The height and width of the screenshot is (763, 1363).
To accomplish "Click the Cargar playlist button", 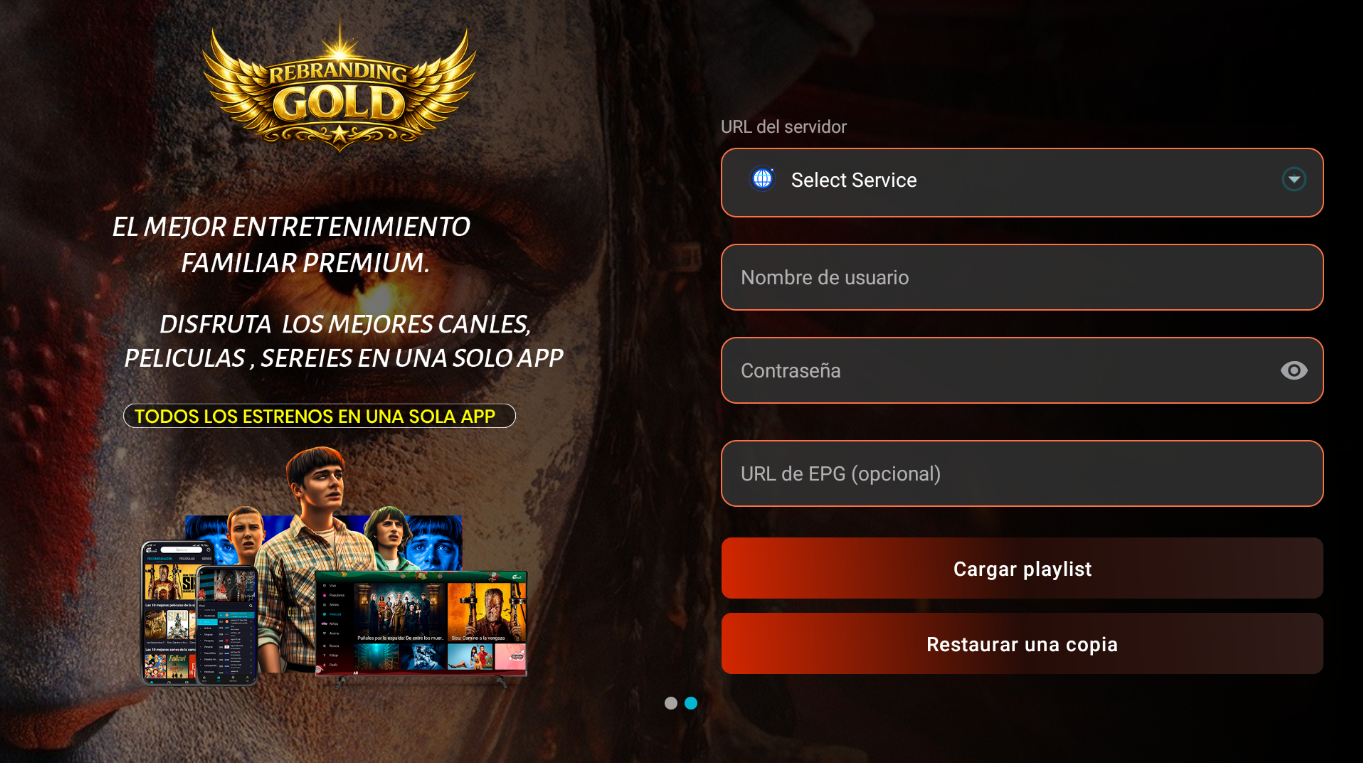I will pos(1022,568).
